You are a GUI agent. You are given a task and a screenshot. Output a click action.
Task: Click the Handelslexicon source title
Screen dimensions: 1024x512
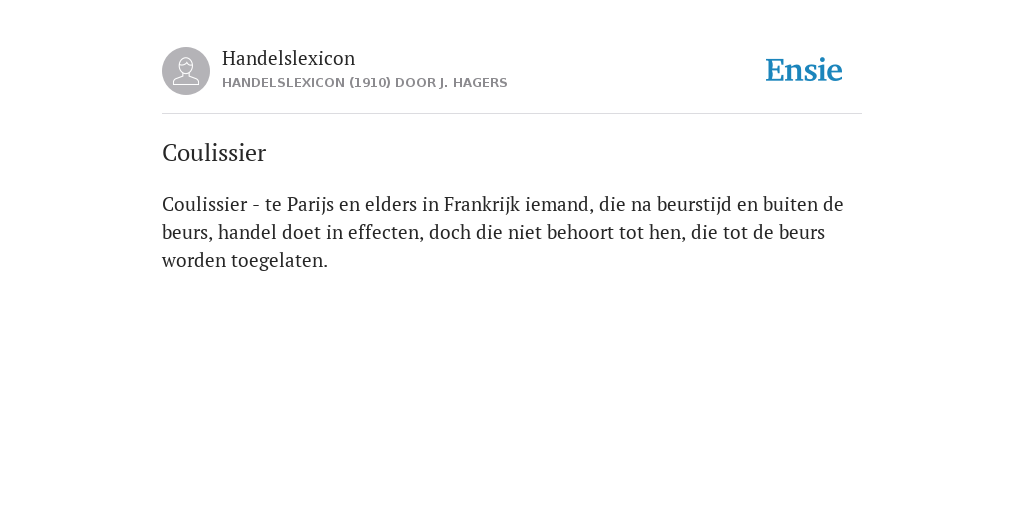(x=289, y=58)
